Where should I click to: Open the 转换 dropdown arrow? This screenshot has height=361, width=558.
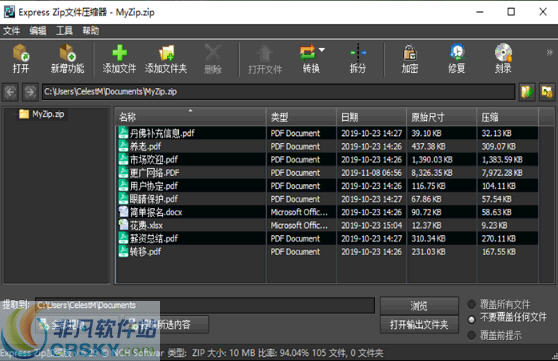pyautogui.click(x=322, y=50)
